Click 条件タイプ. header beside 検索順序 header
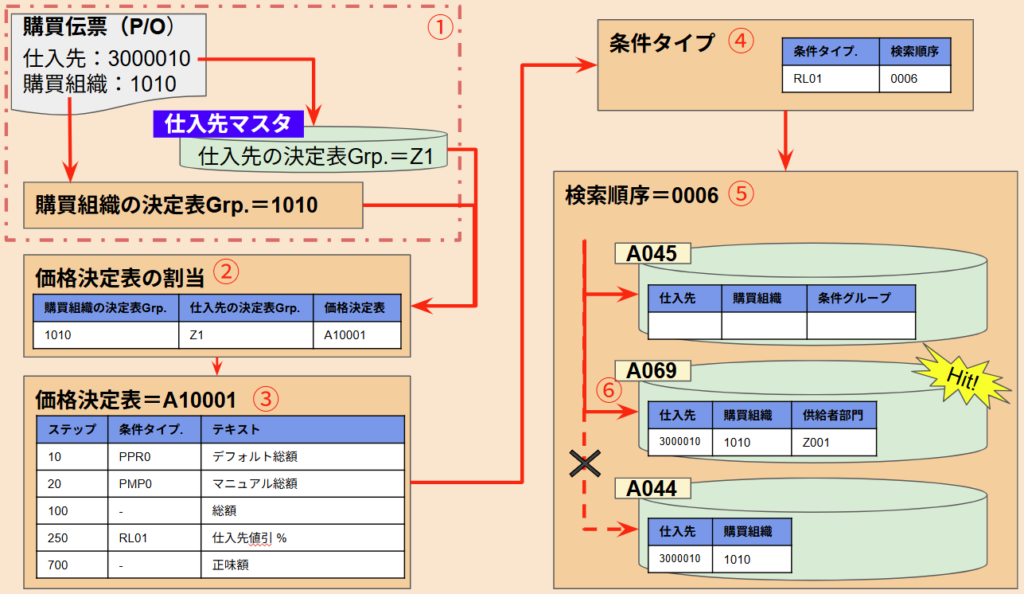This screenshot has height=594, width=1024. tap(831, 52)
